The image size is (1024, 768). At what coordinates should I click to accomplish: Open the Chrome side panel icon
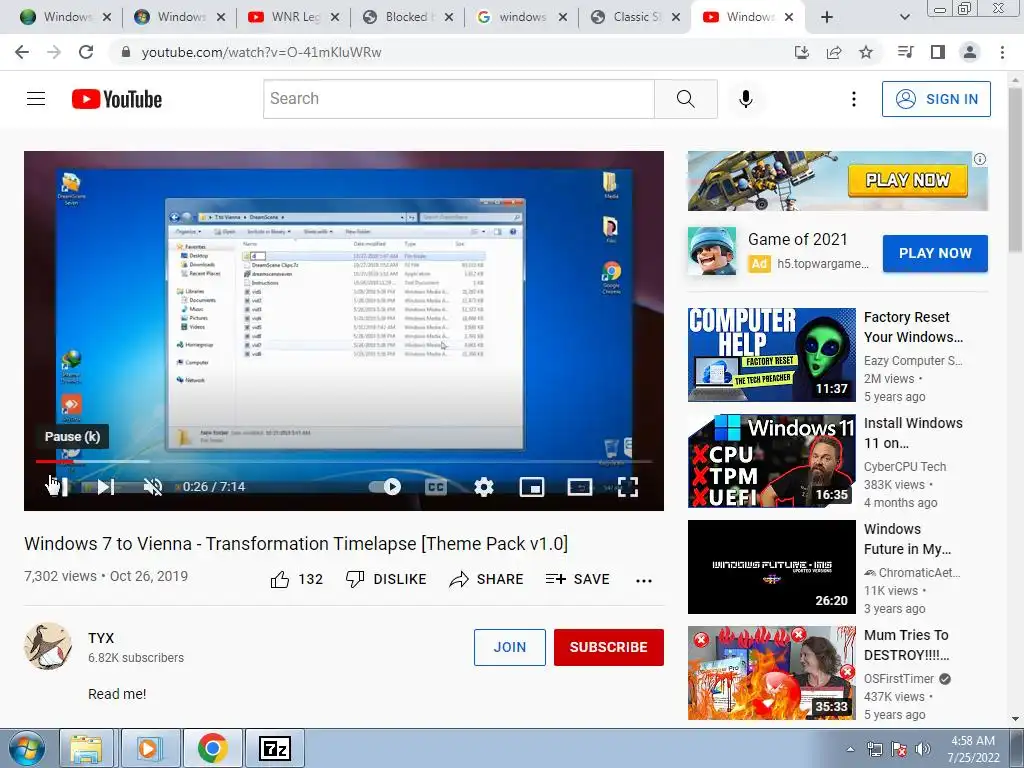click(938, 52)
